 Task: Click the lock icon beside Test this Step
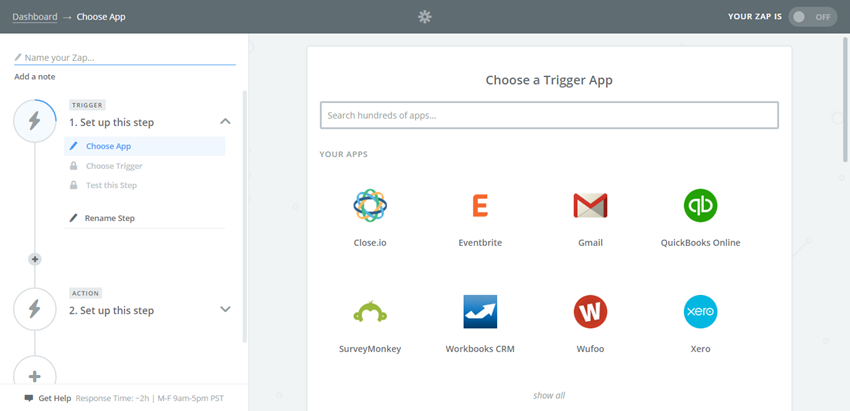74,185
